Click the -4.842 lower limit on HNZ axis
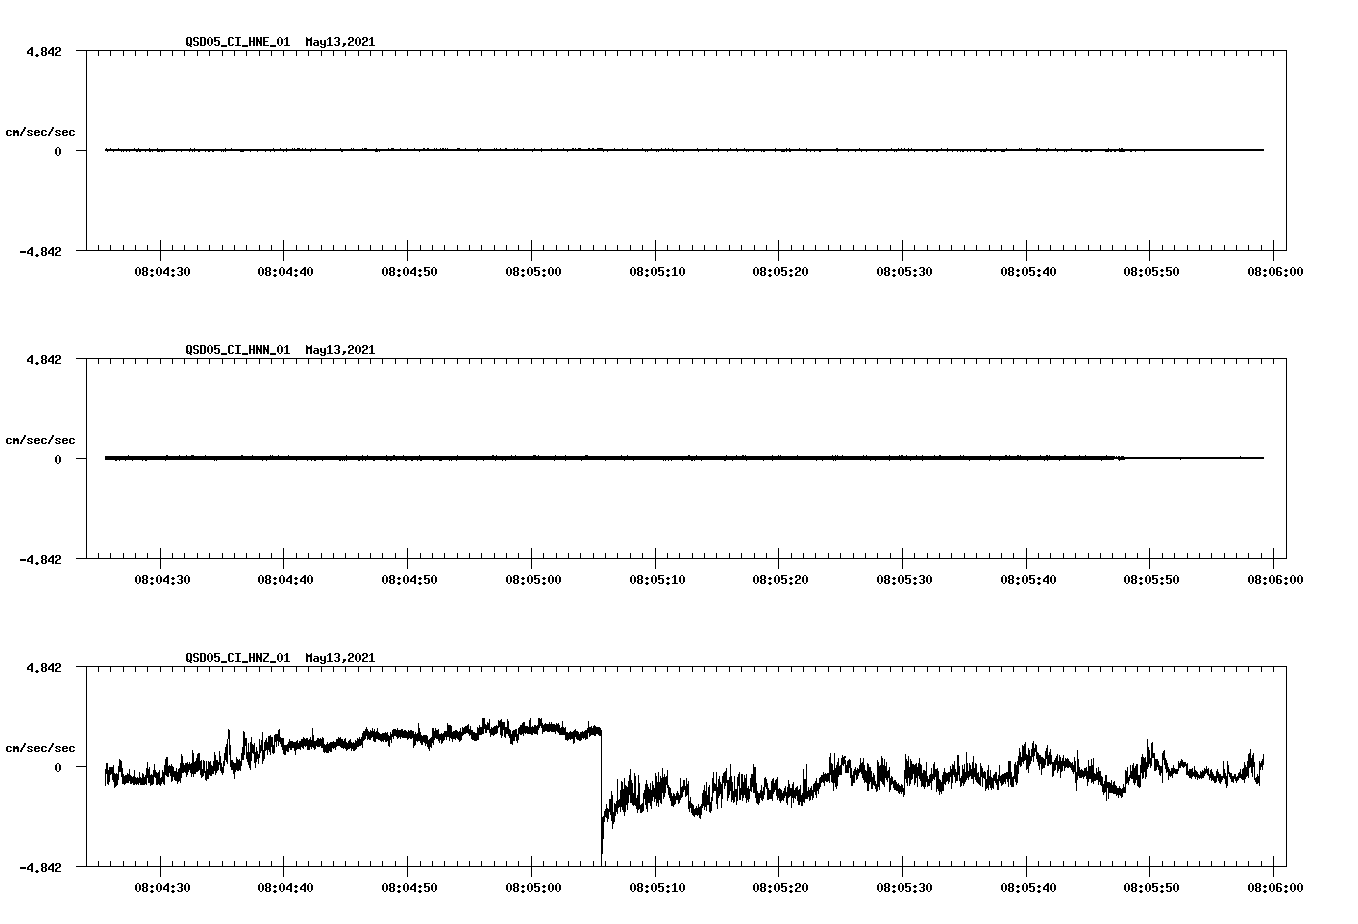 tap(41, 867)
